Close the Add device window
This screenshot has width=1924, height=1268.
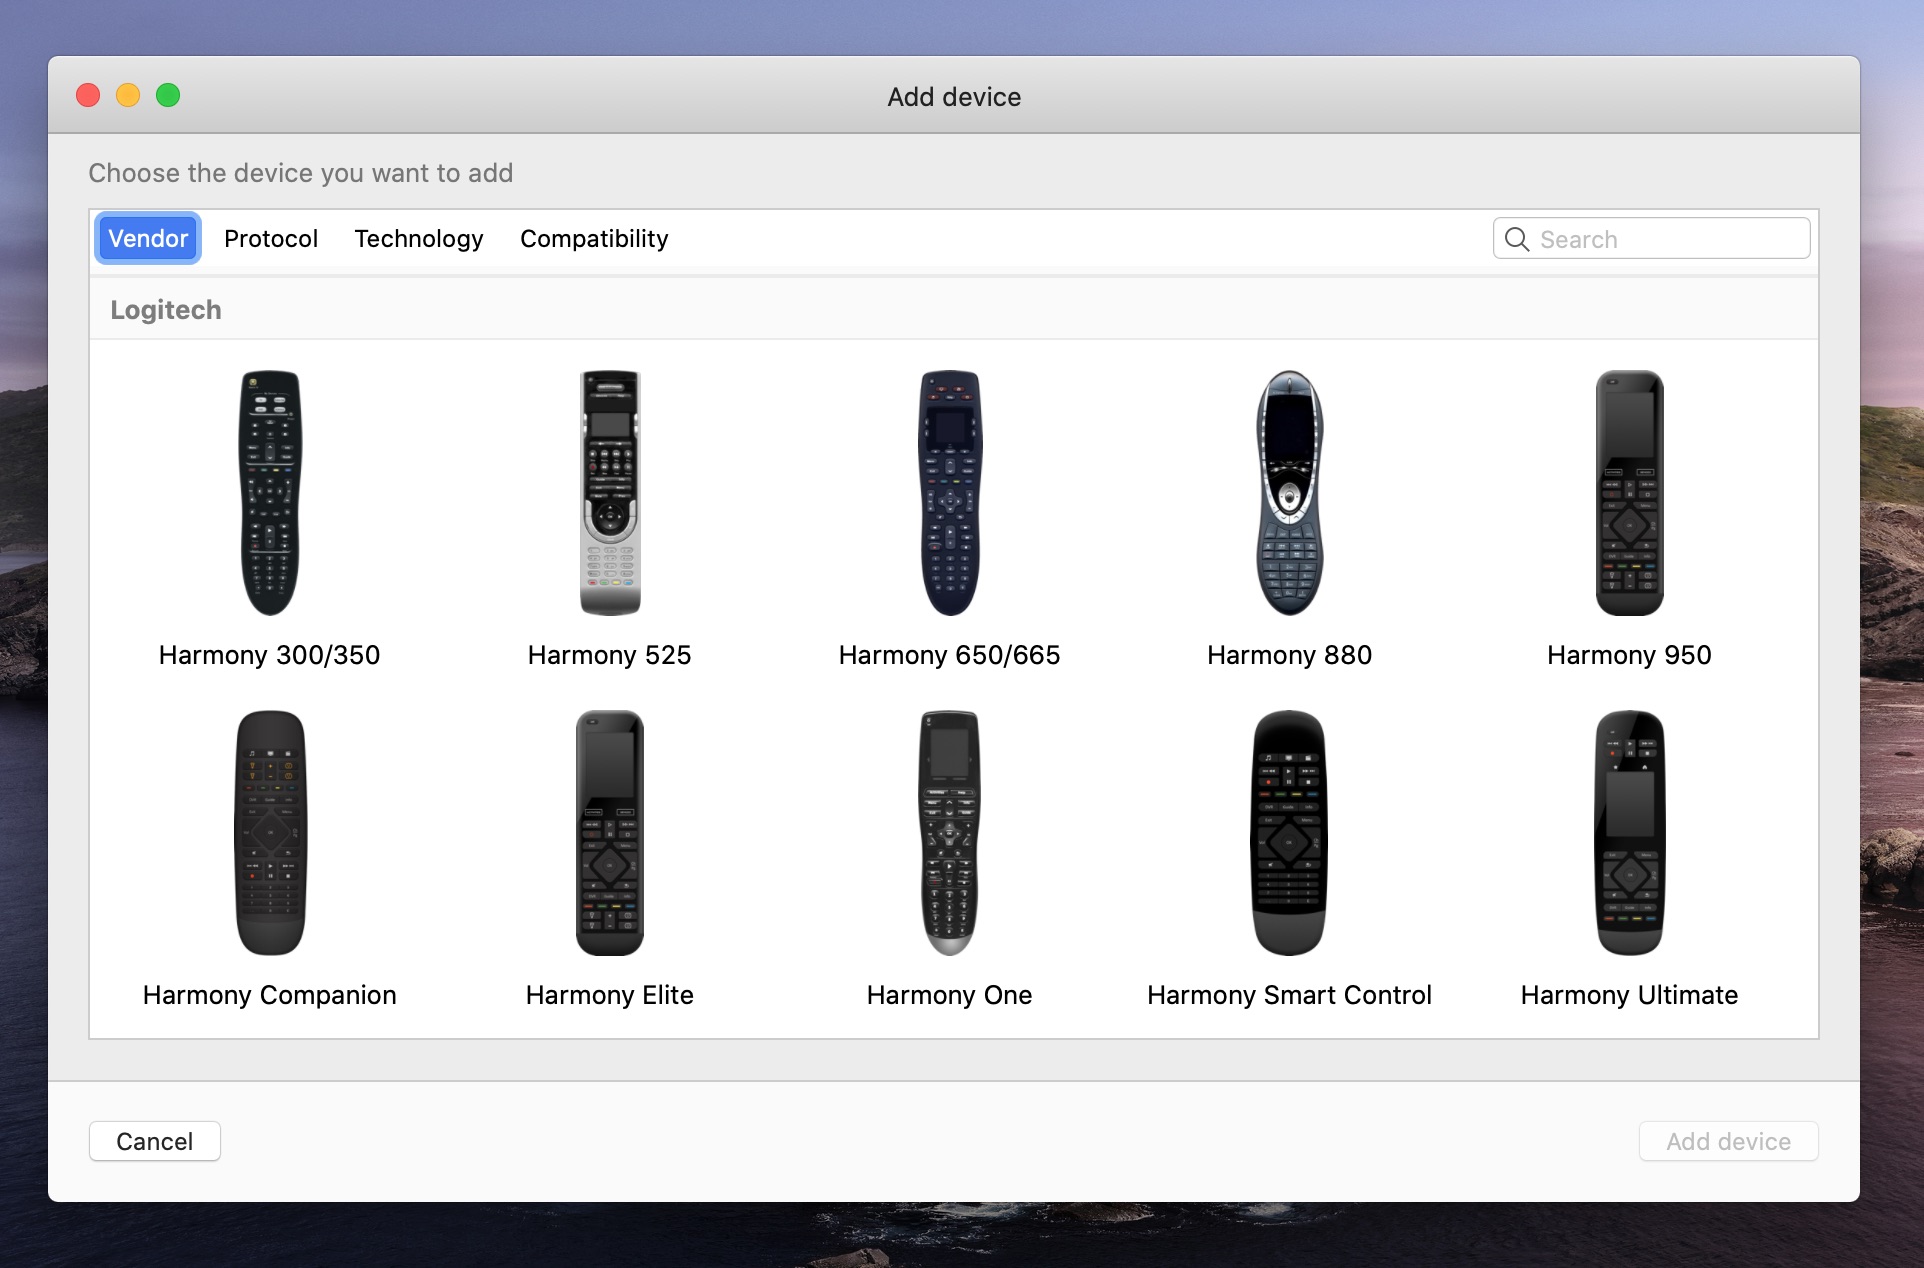88,95
